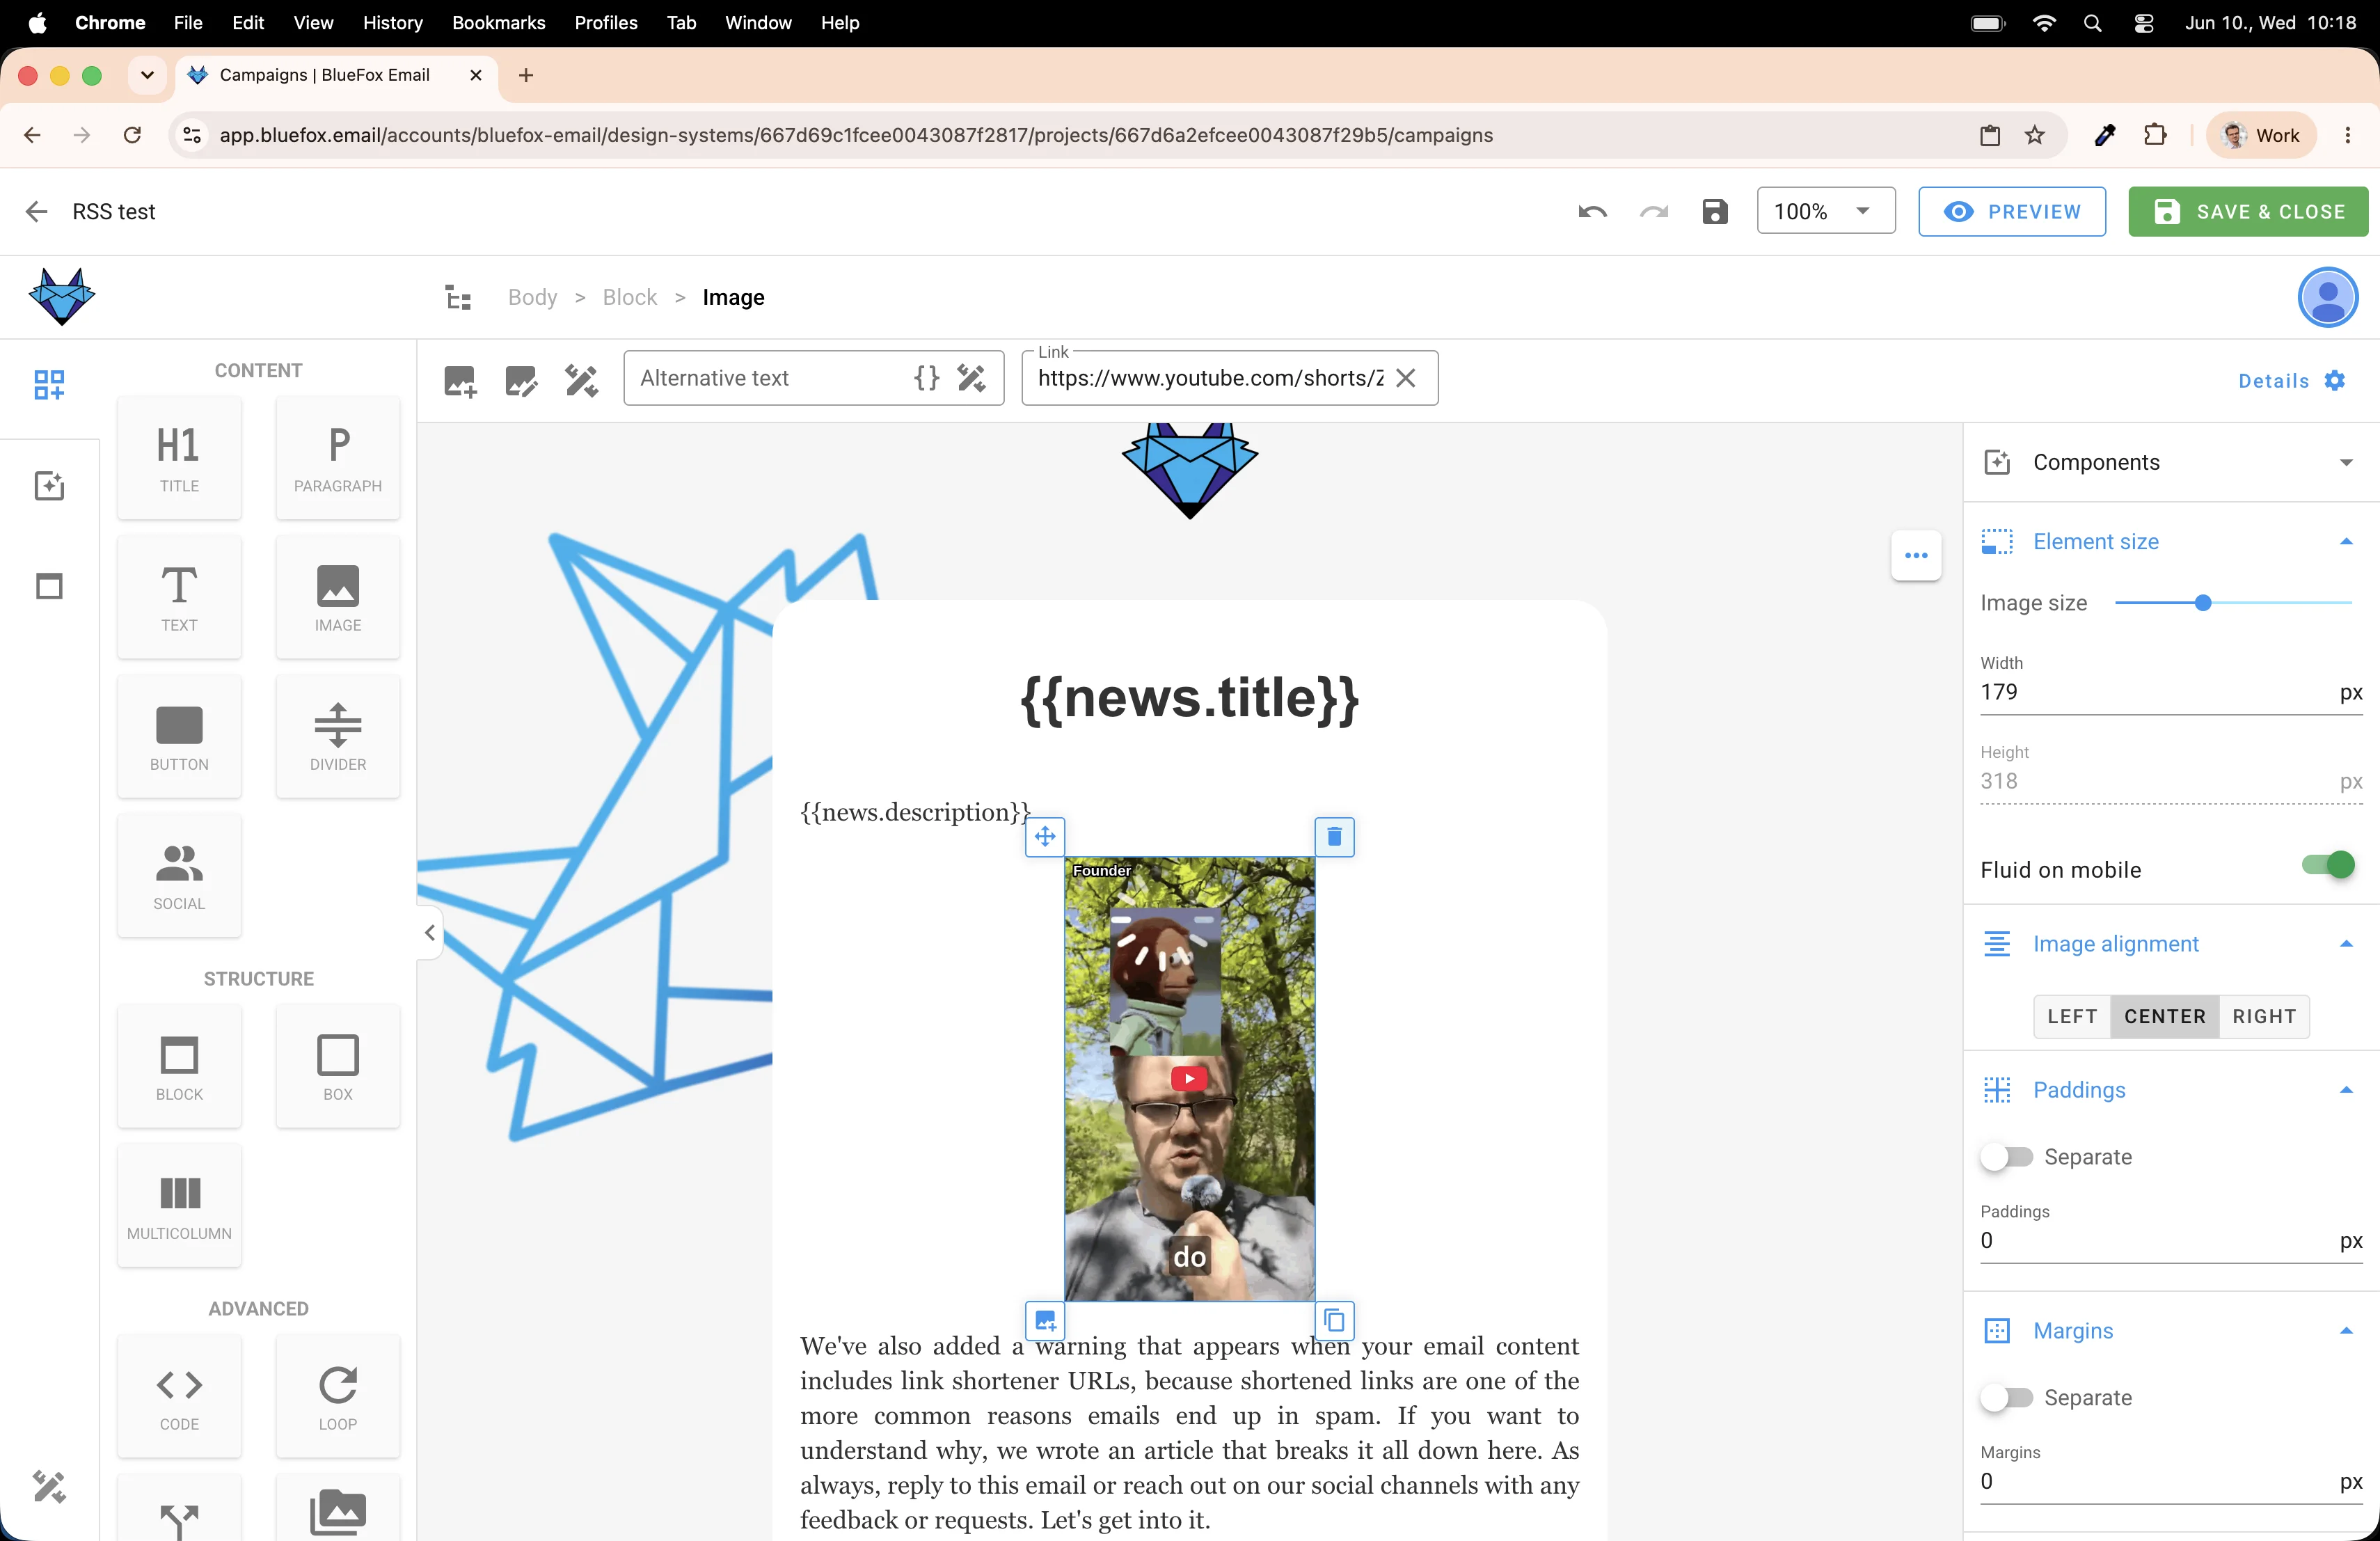Add the Button content element

(x=179, y=736)
